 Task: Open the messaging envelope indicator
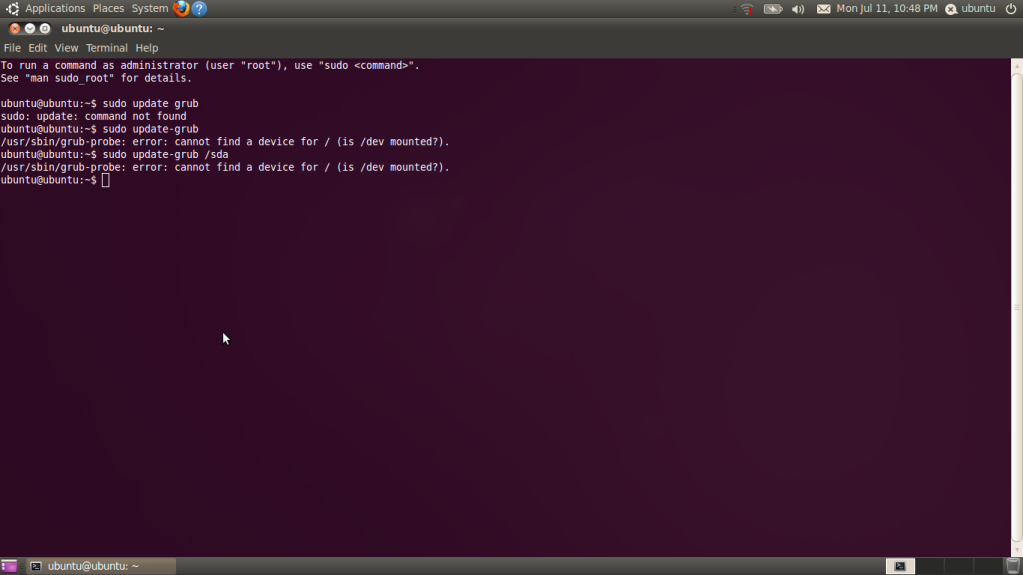823,9
